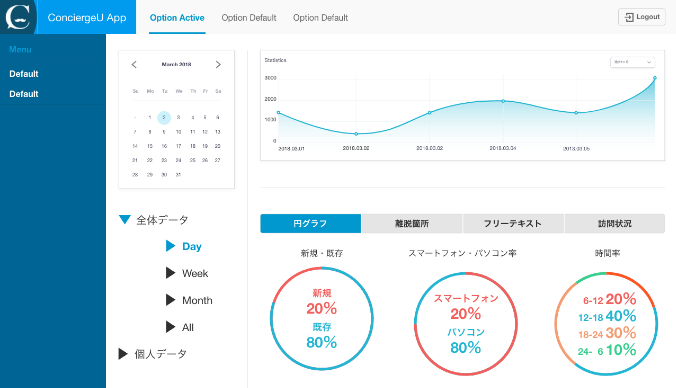The image size is (676, 388).
Task: Pick March 1 in the calendar
Action: click(x=150, y=117)
